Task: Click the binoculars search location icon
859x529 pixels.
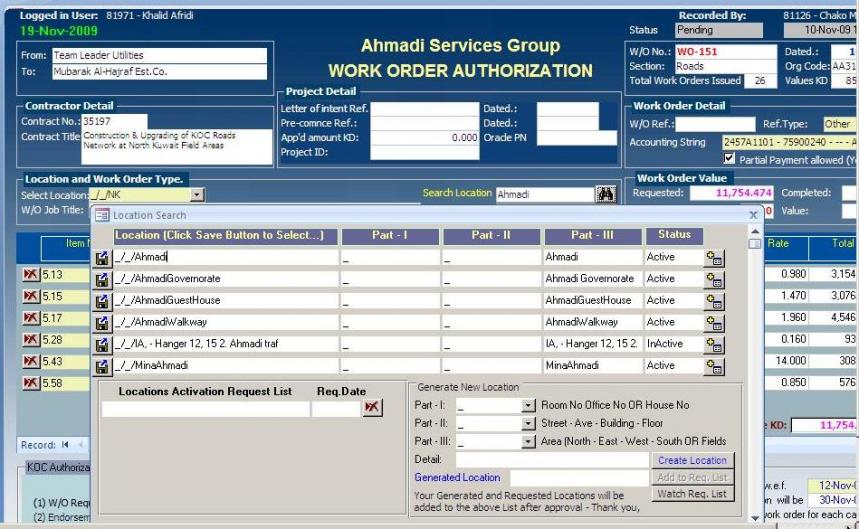Action: tap(605, 195)
